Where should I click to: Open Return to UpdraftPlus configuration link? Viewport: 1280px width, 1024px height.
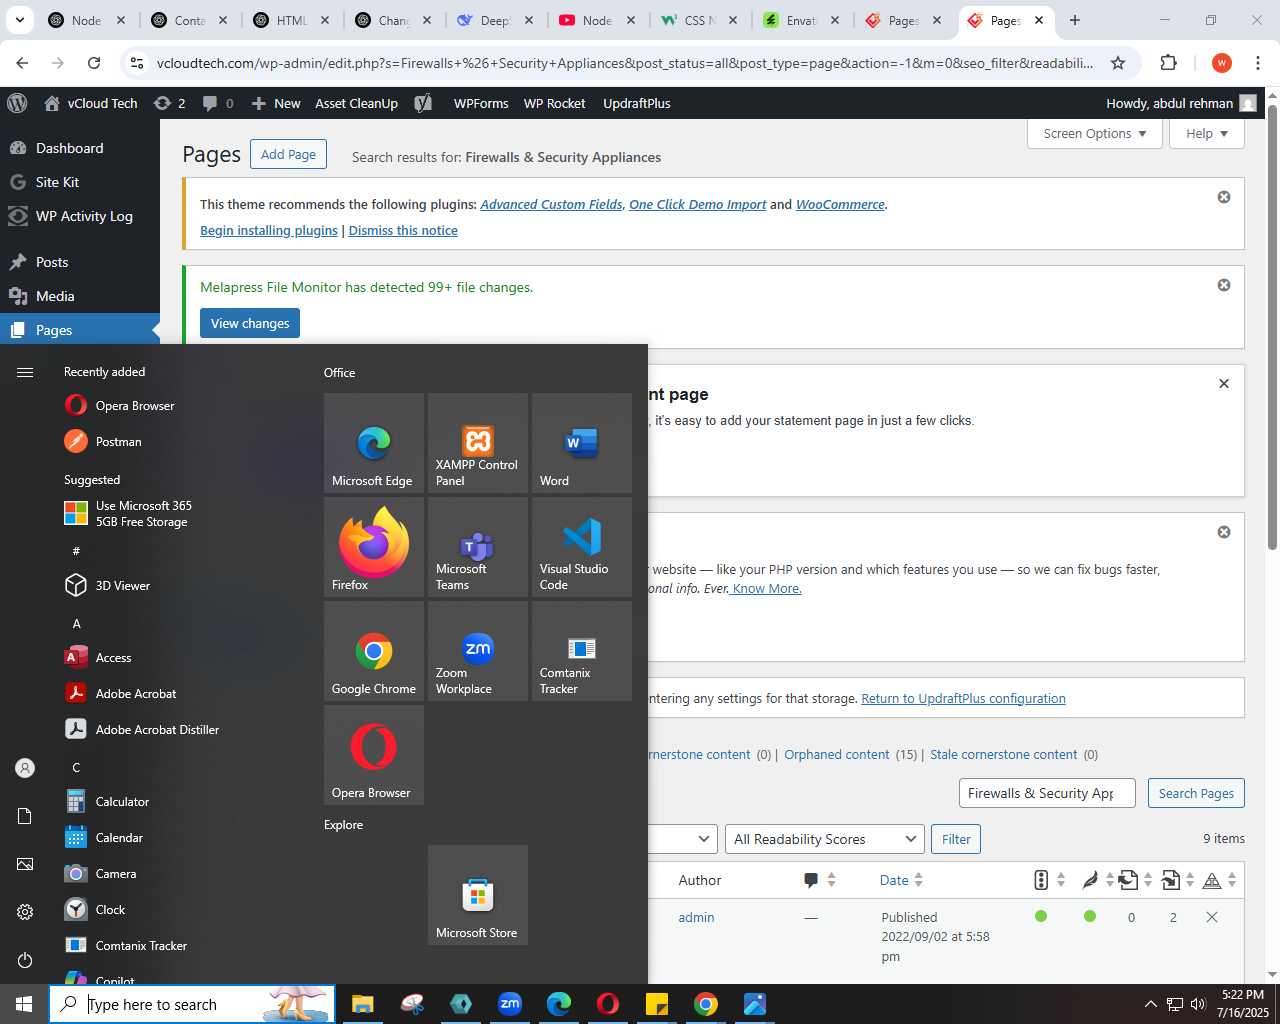(963, 698)
